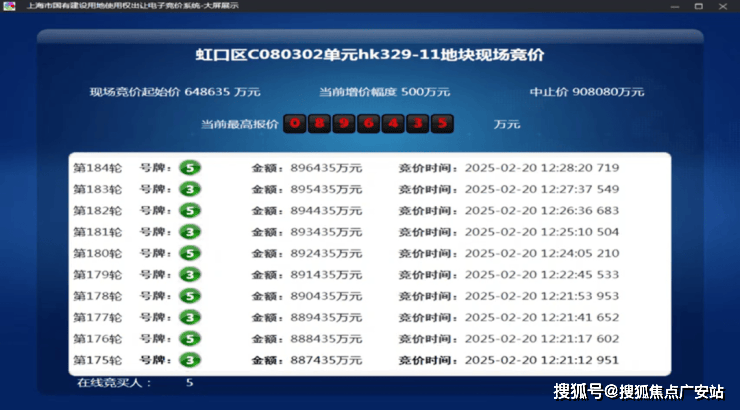Image resolution: width=740 pixels, height=410 pixels.
Task: Click the online bidders count 5
Action: (x=189, y=383)
